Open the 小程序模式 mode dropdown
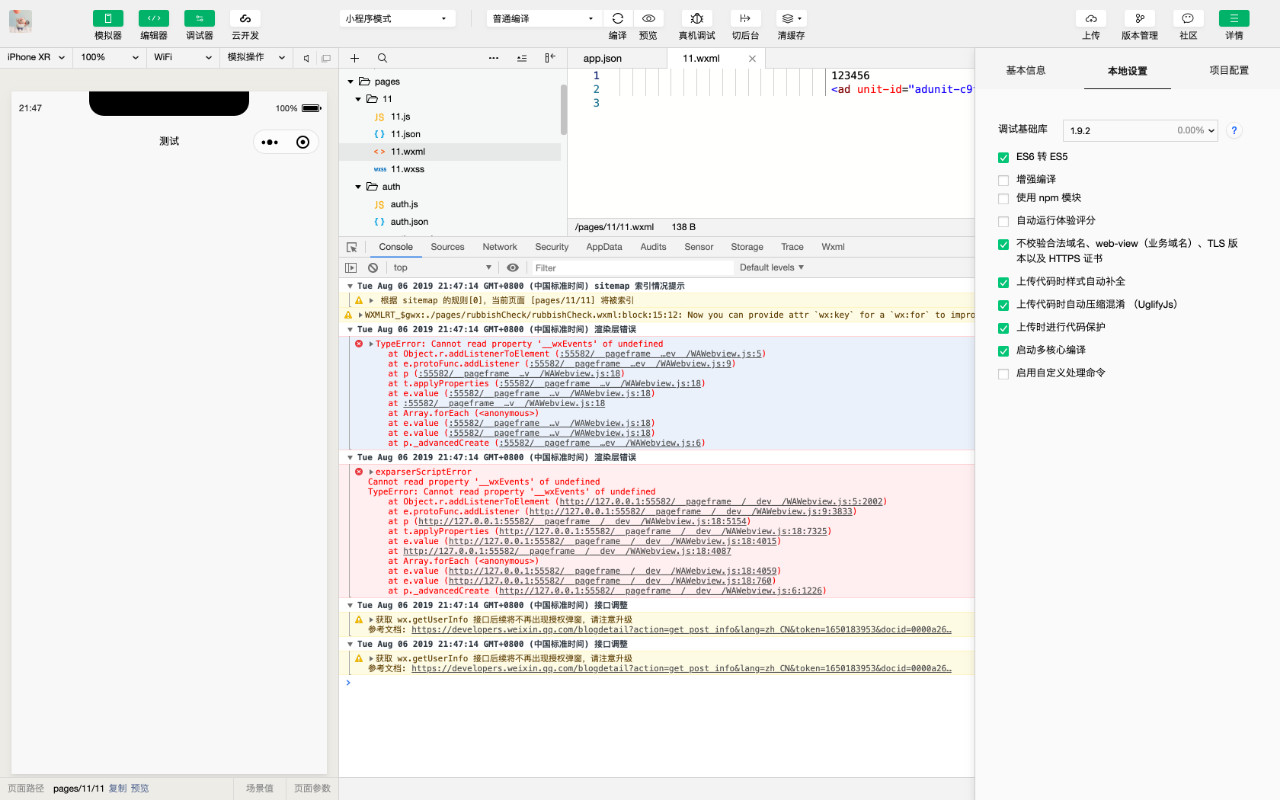This screenshot has width=1280, height=800. click(x=397, y=18)
